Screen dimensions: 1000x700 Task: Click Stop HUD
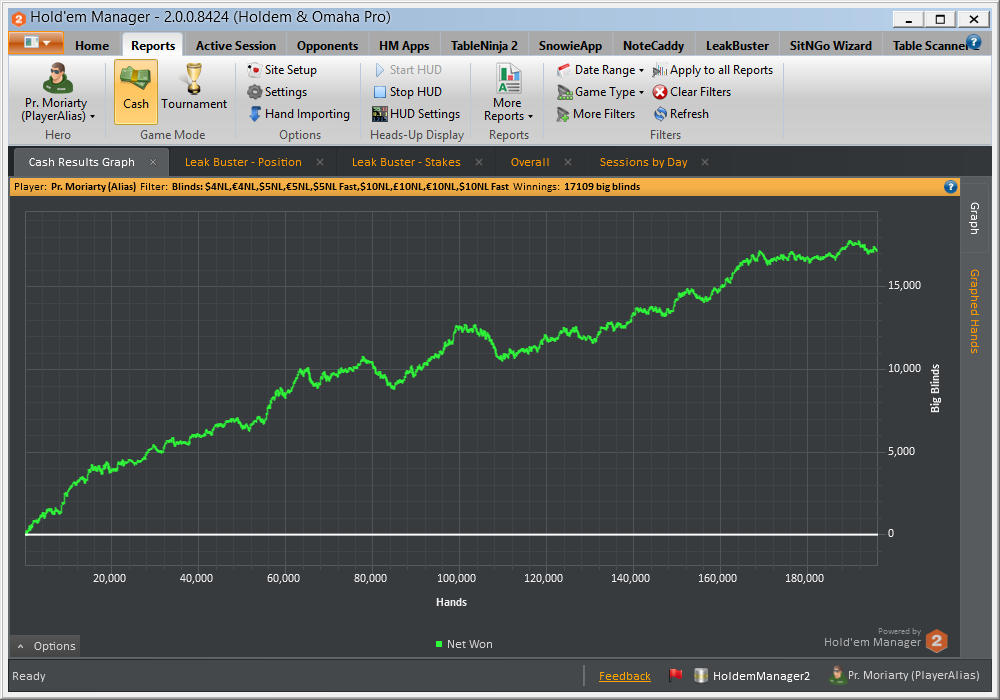click(408, 92)
